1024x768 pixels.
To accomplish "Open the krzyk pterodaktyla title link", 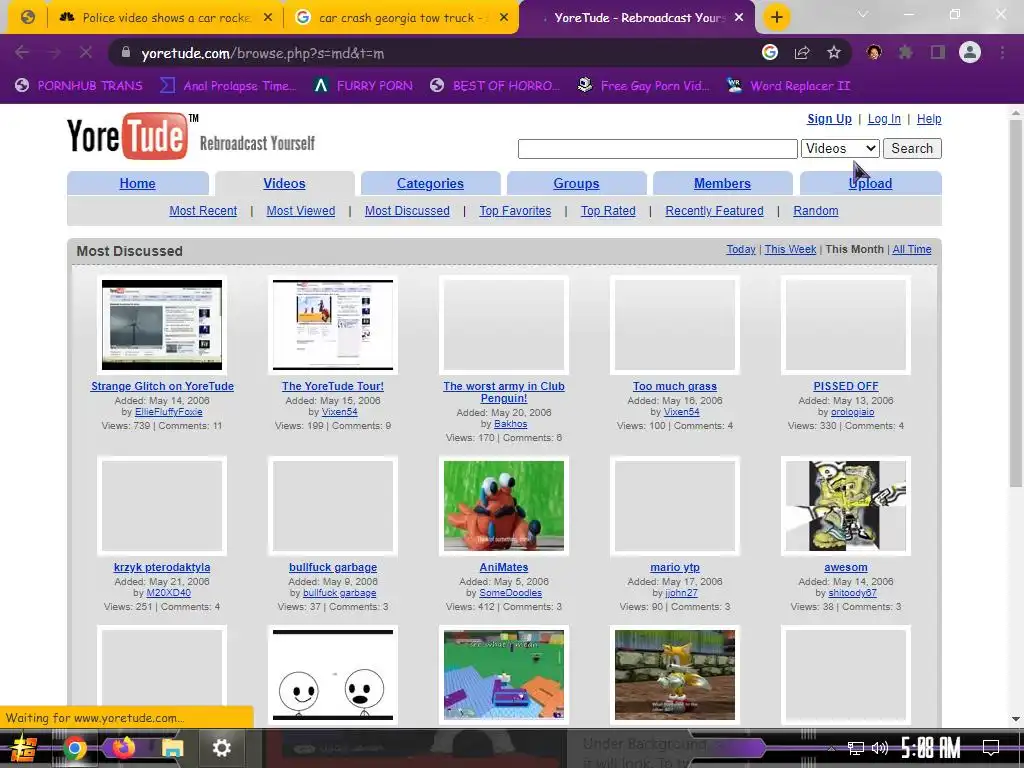I will (x=162, y=567).
